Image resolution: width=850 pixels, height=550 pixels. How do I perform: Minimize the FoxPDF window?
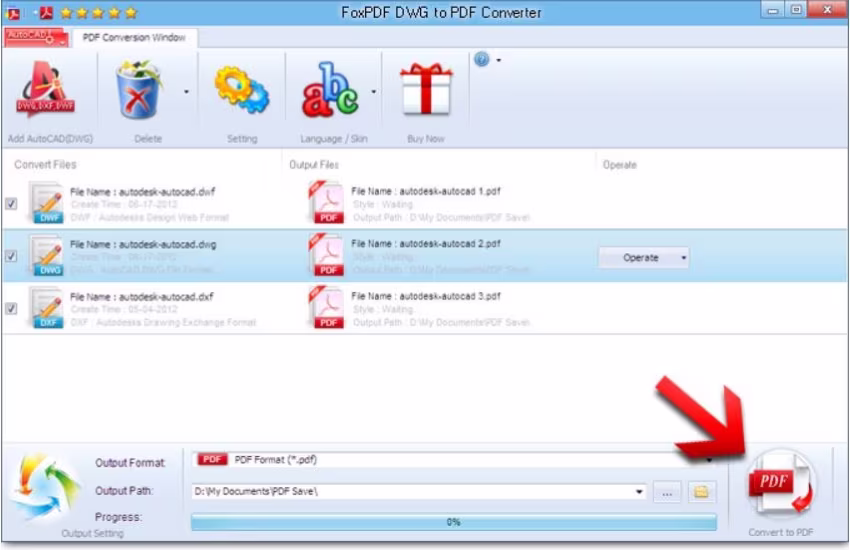pos(774,10)
